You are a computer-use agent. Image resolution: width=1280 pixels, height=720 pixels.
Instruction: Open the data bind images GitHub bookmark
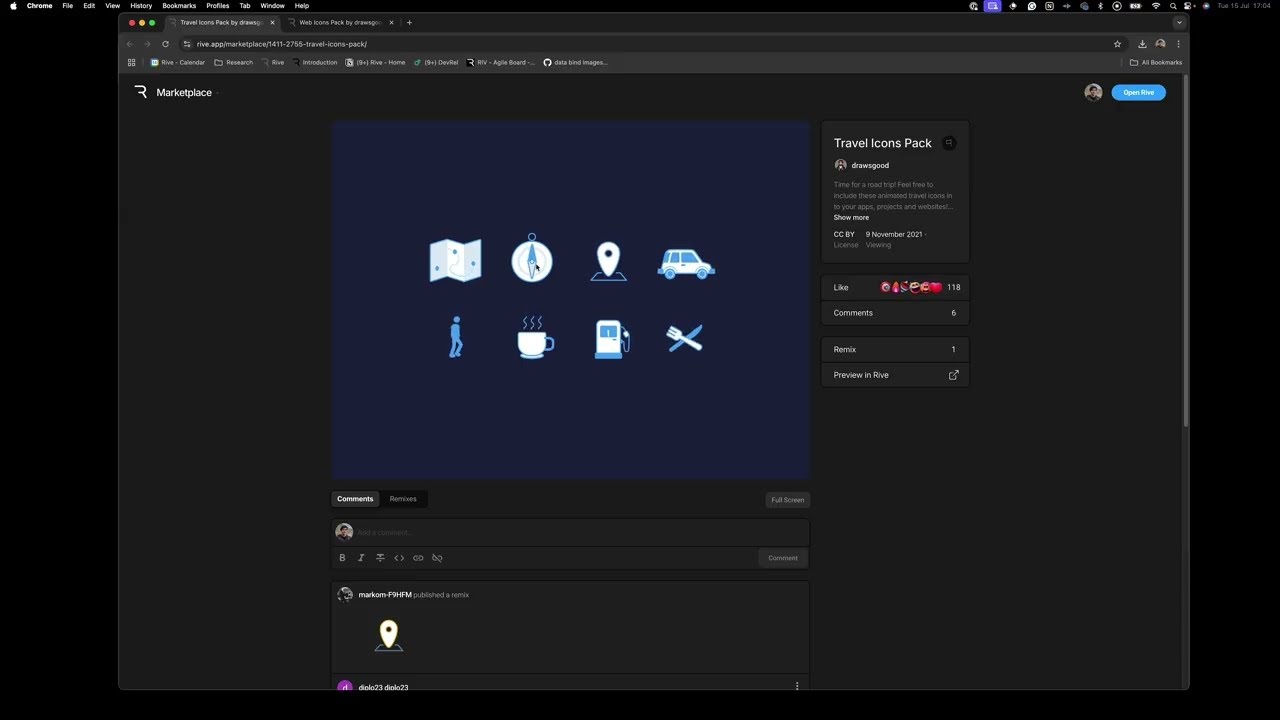[575, 62]
